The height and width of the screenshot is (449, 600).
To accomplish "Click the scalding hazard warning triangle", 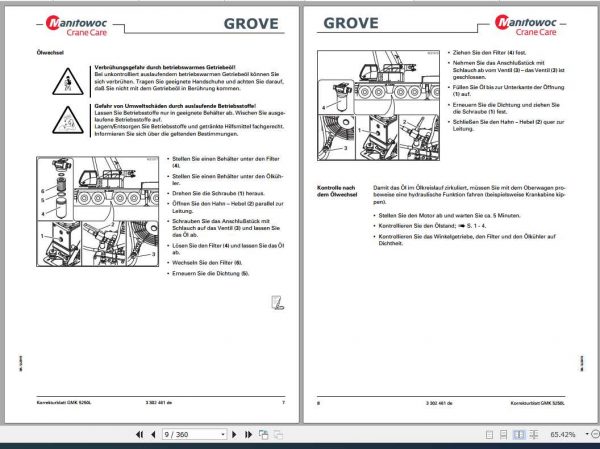I will point(68,82).
